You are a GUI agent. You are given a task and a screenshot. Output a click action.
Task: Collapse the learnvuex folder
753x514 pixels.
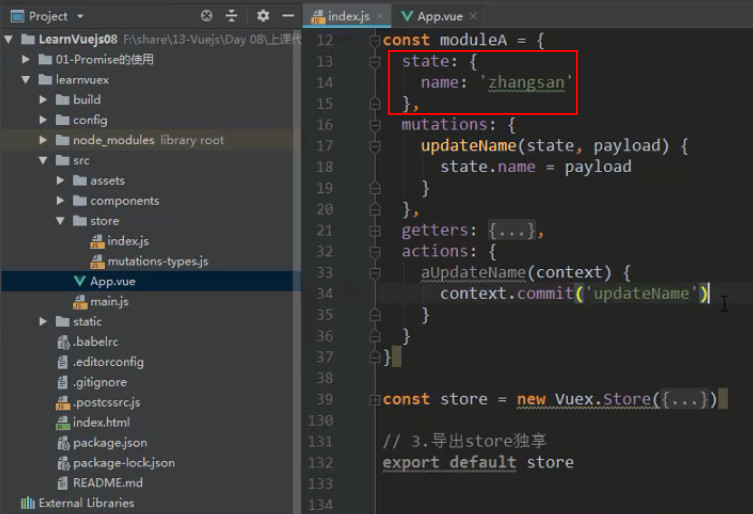point(26,79)
